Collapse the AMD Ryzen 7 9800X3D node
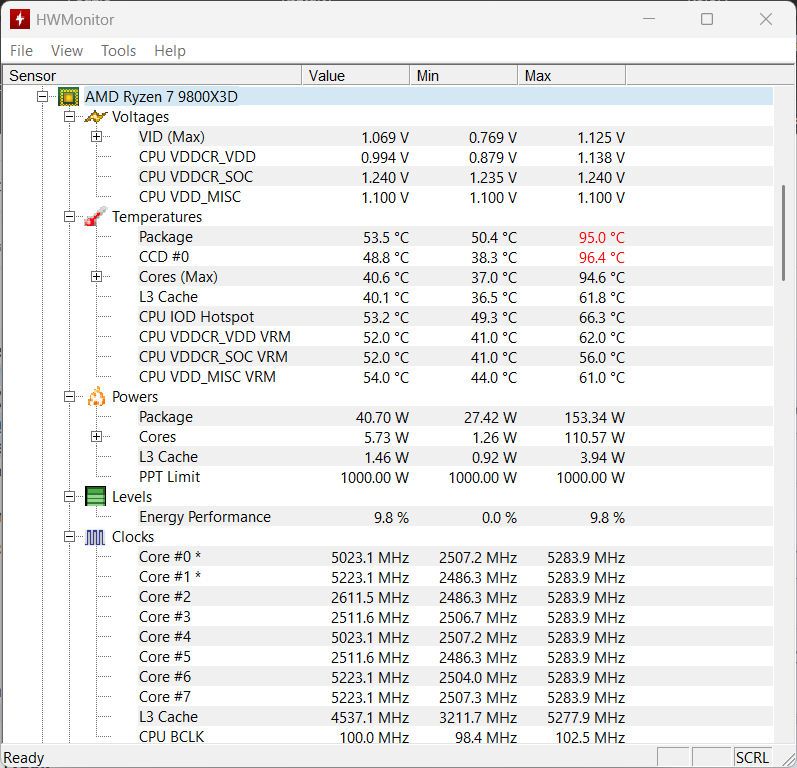 [x=43, y=97]
